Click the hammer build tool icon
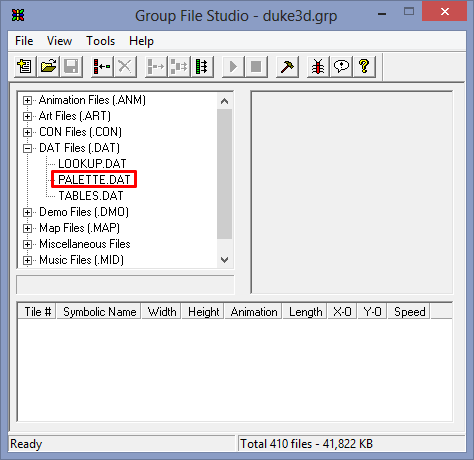The image size is (474, 460). coord(287,67)
